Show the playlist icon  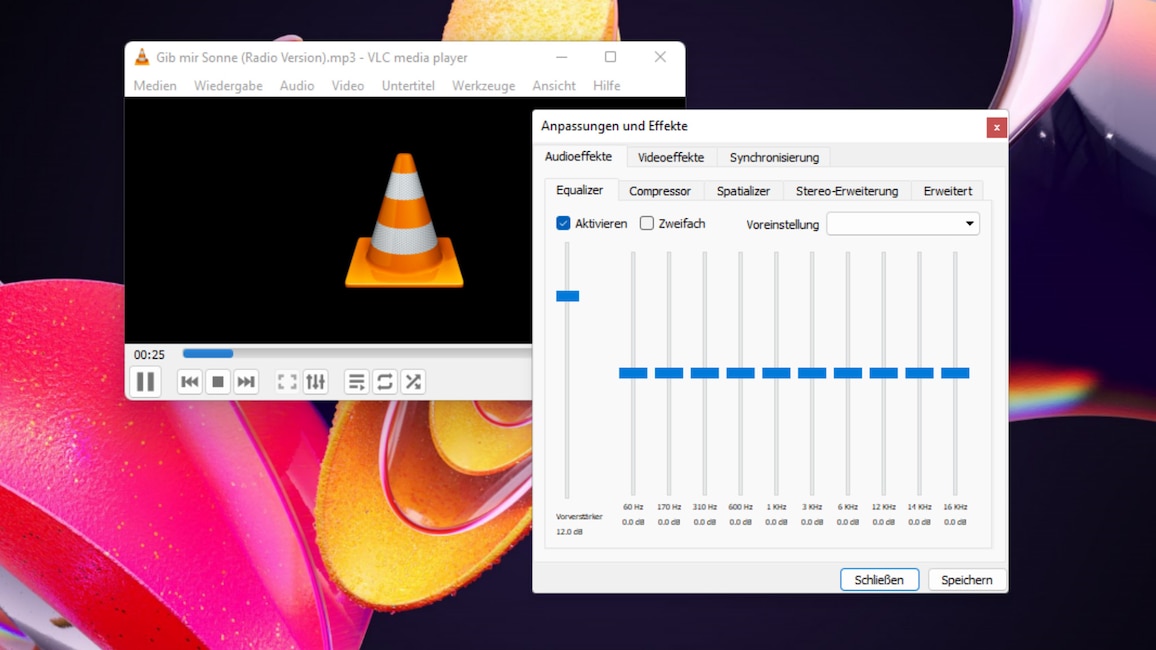(x=356, y=382)
